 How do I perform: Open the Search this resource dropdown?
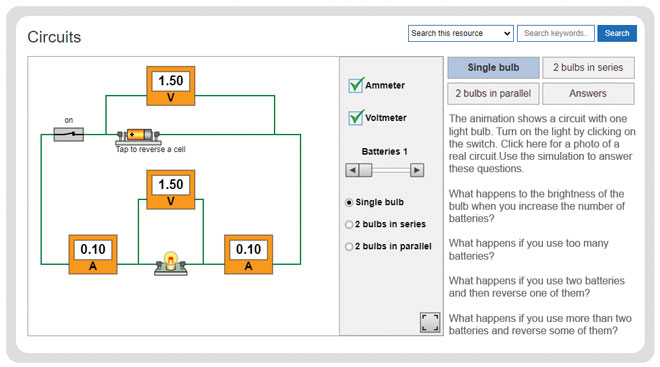coord(460,33)
